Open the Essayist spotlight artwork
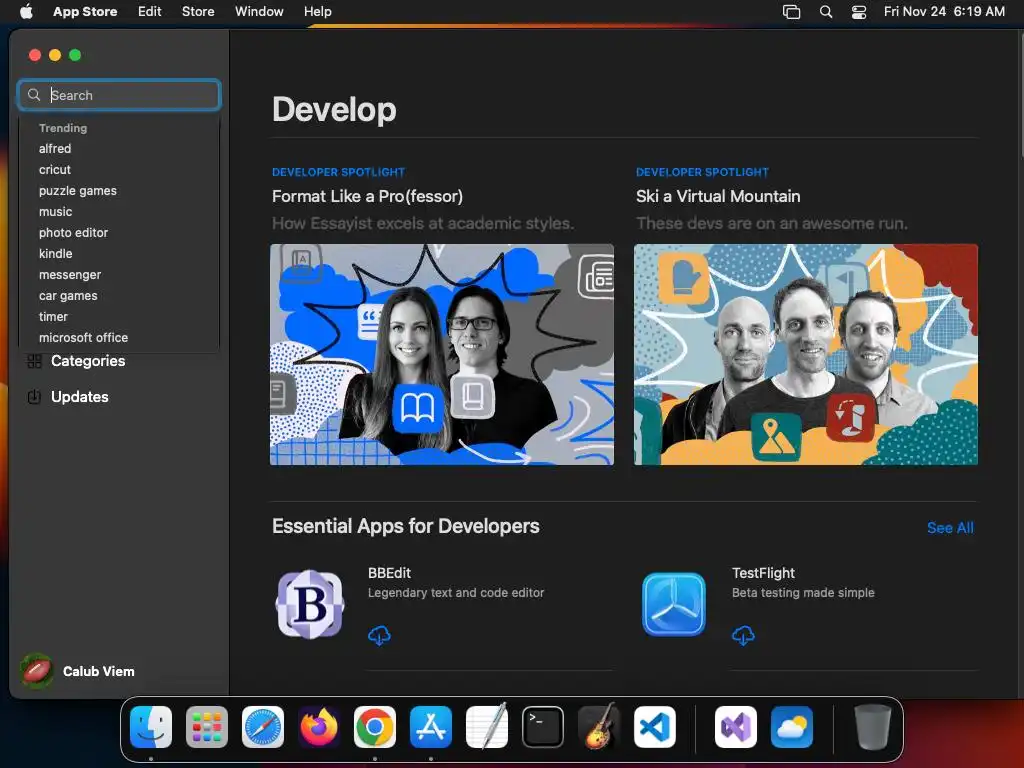 (442, 355)
